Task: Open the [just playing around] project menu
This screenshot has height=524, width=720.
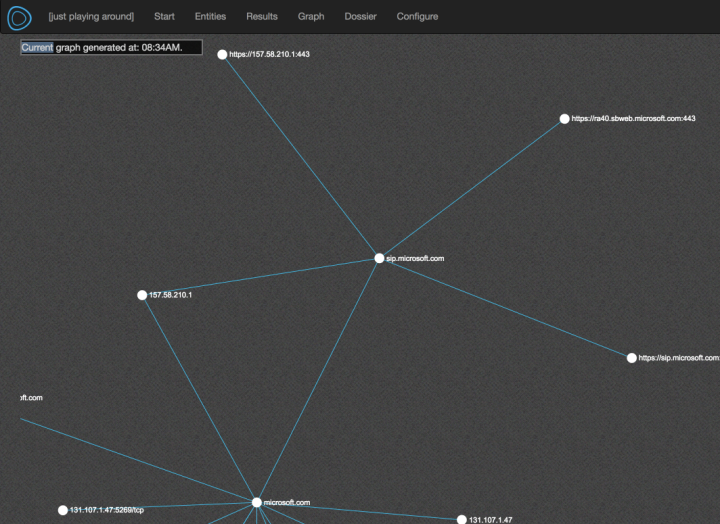Action: coord(91,17)
